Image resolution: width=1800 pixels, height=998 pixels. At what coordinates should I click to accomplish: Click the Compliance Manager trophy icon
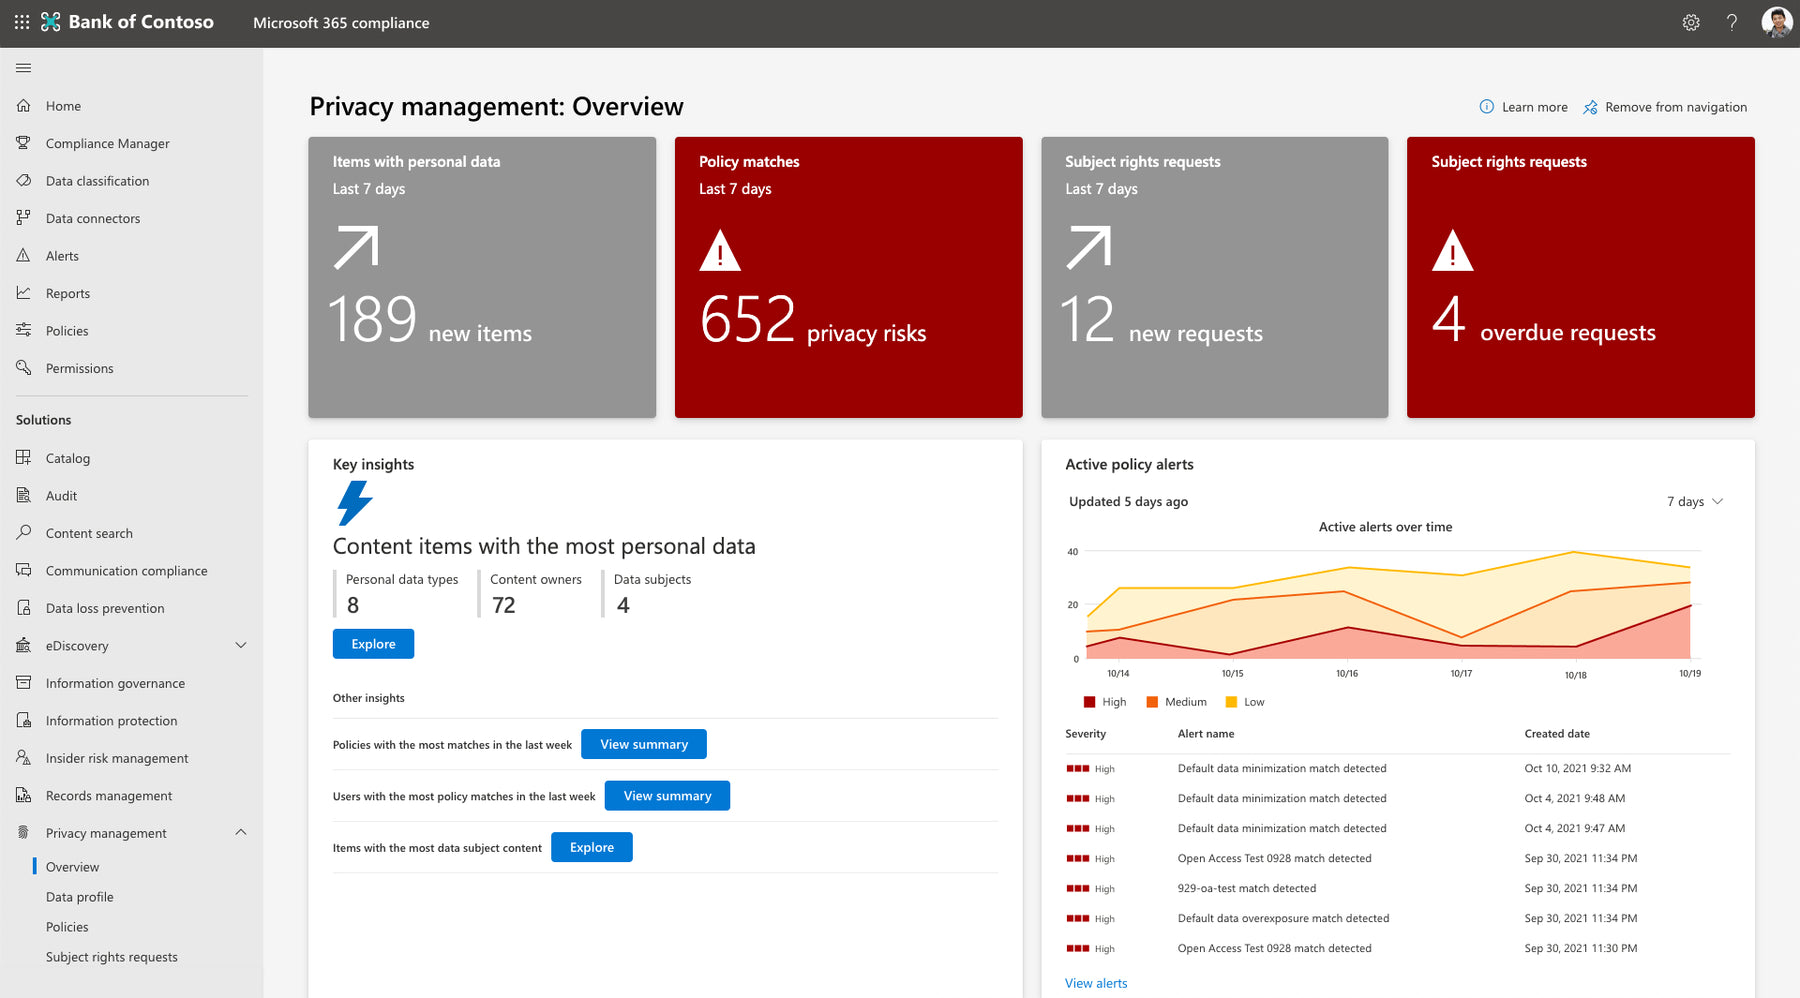[24, 143]
